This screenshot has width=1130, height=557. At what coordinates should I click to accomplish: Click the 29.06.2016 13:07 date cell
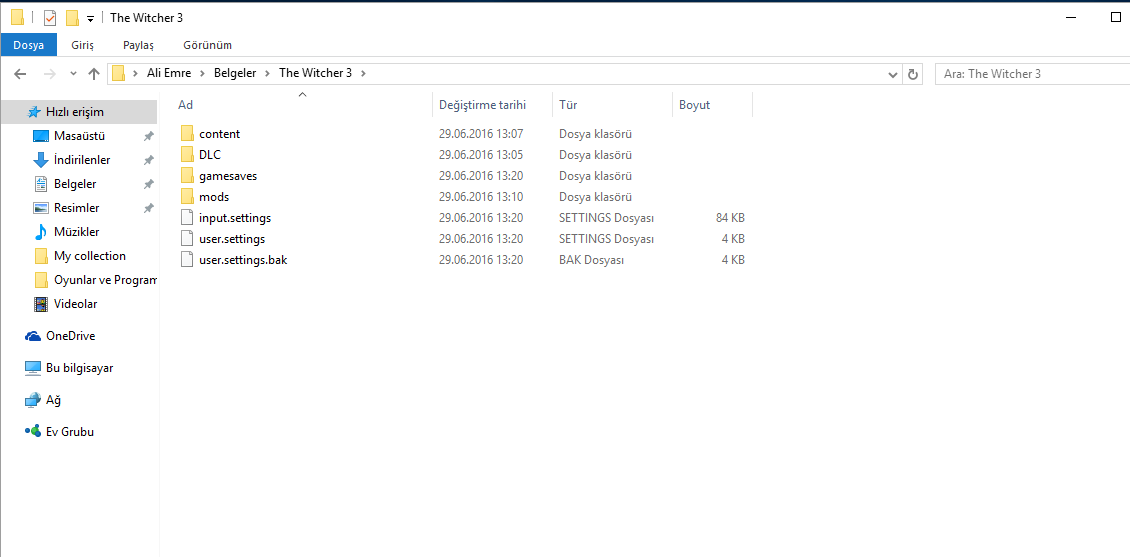pyautogui.click(x=481, y=134)
